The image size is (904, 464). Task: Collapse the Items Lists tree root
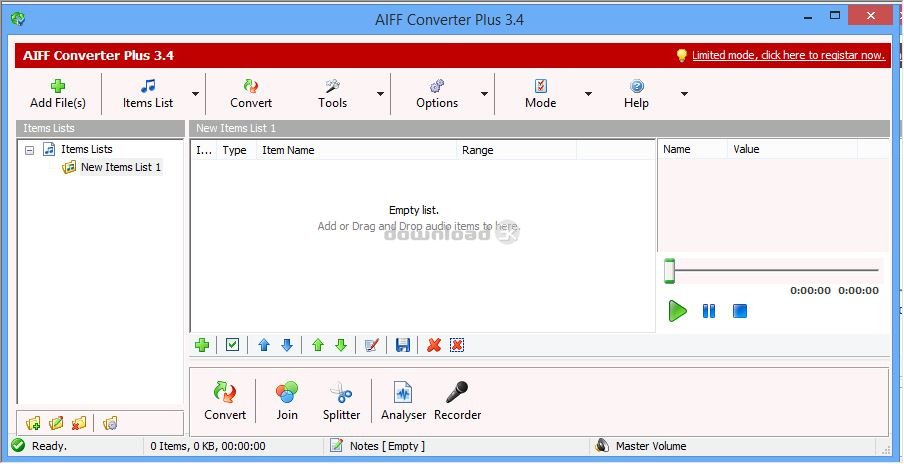(30, 150)
